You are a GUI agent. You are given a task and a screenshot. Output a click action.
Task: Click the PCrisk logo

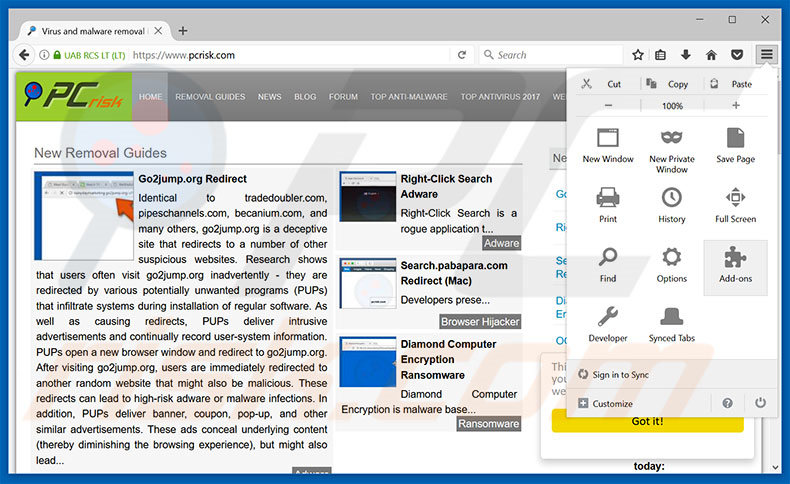74,96
